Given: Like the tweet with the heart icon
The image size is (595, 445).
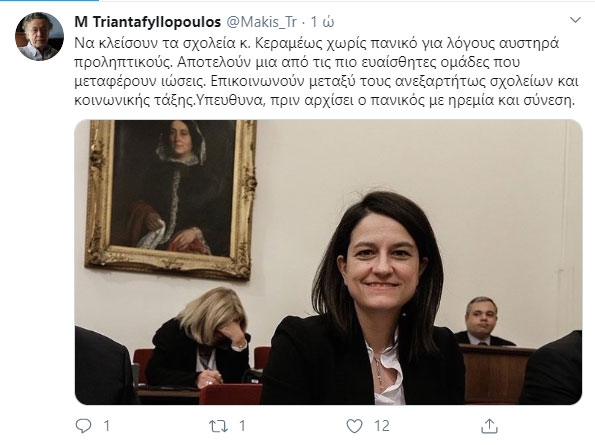Looking at the screenshot, I should tap(354, 426).
